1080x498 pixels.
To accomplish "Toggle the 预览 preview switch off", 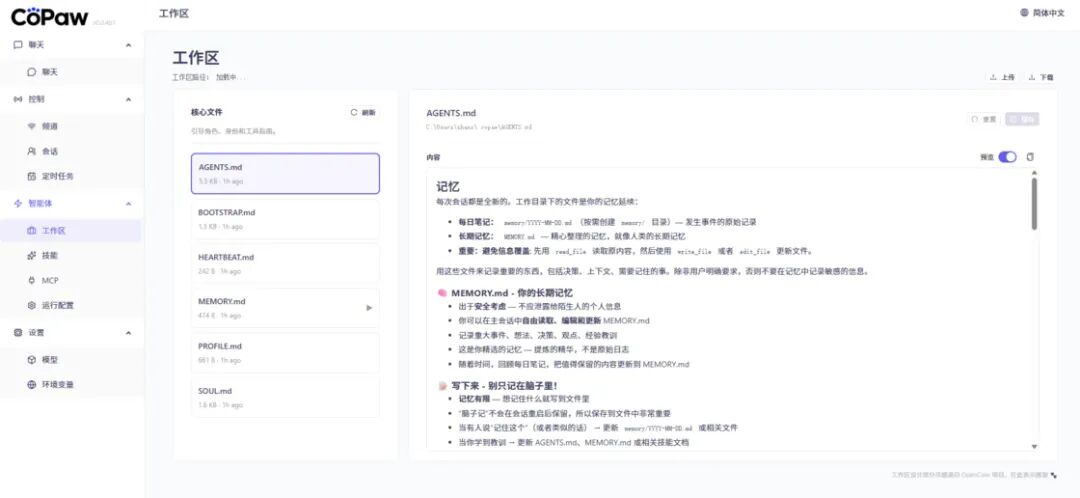I will tap(1008, 157).
